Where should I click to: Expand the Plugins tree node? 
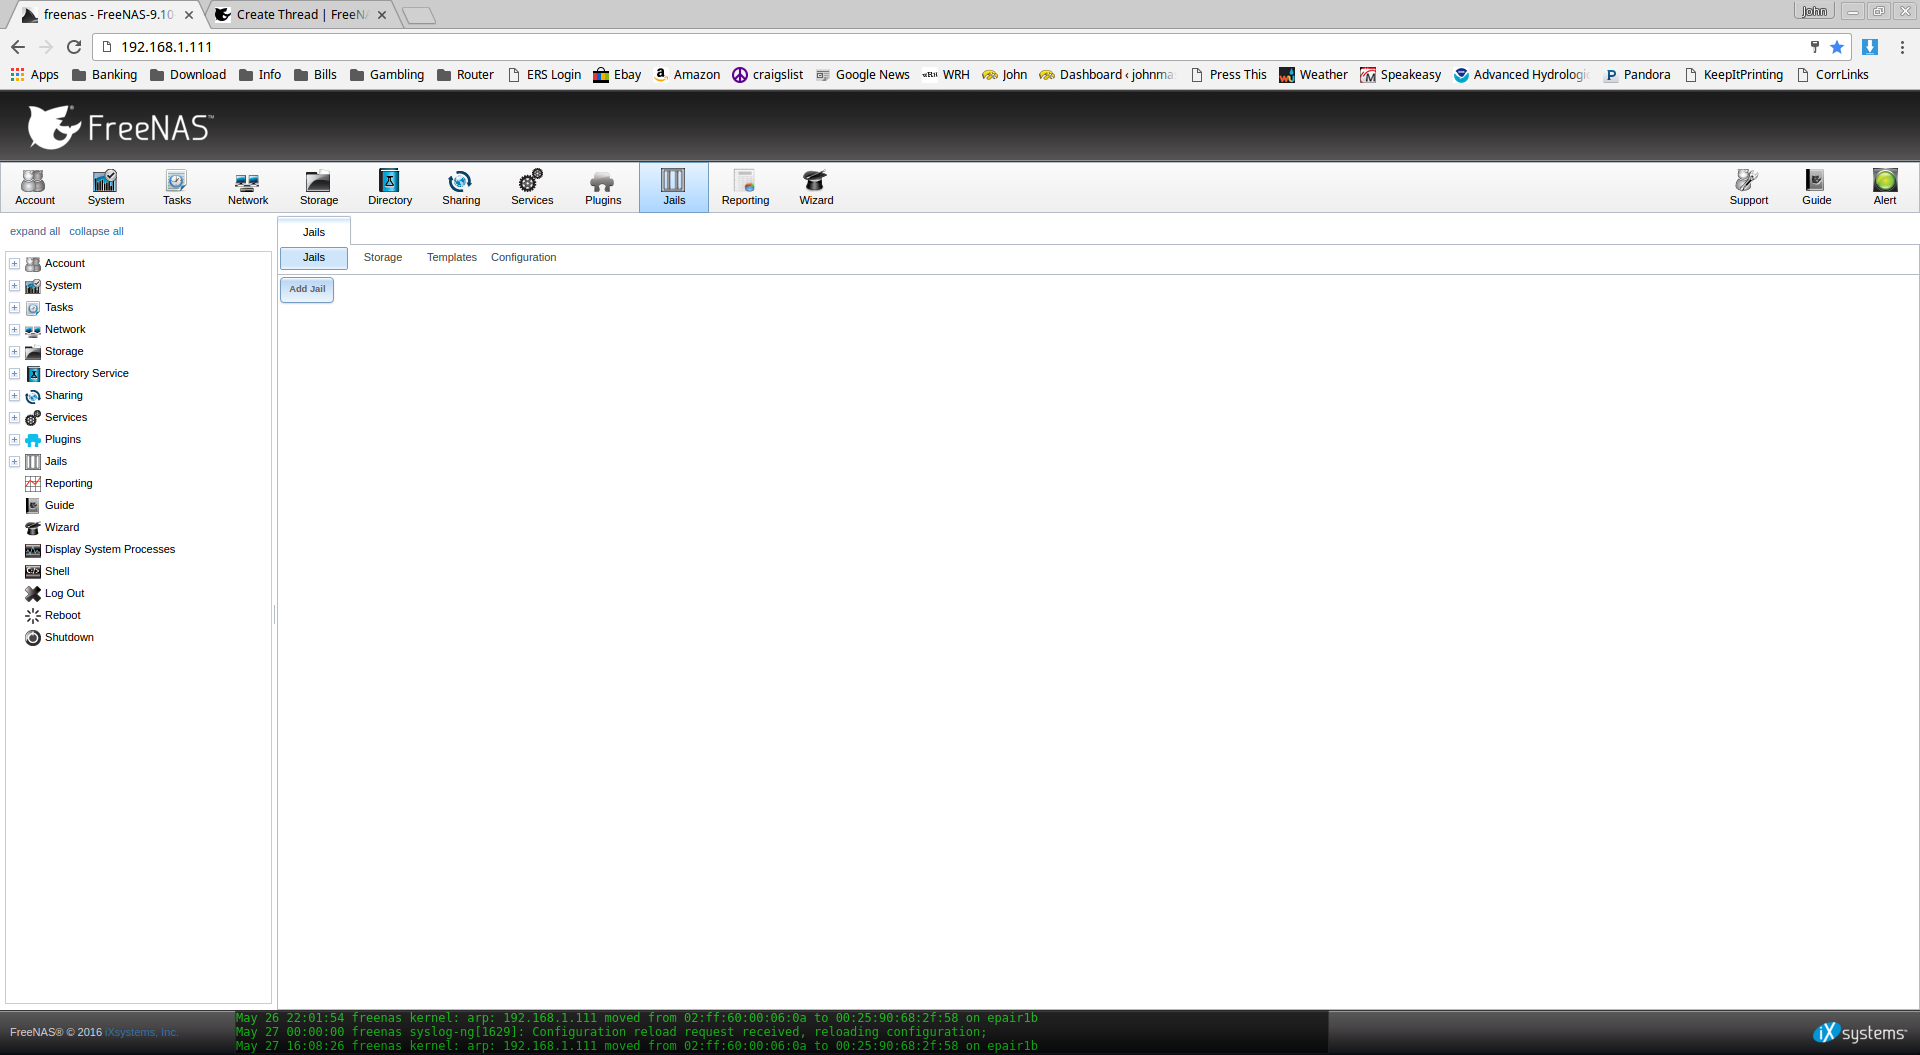(14, 440)
